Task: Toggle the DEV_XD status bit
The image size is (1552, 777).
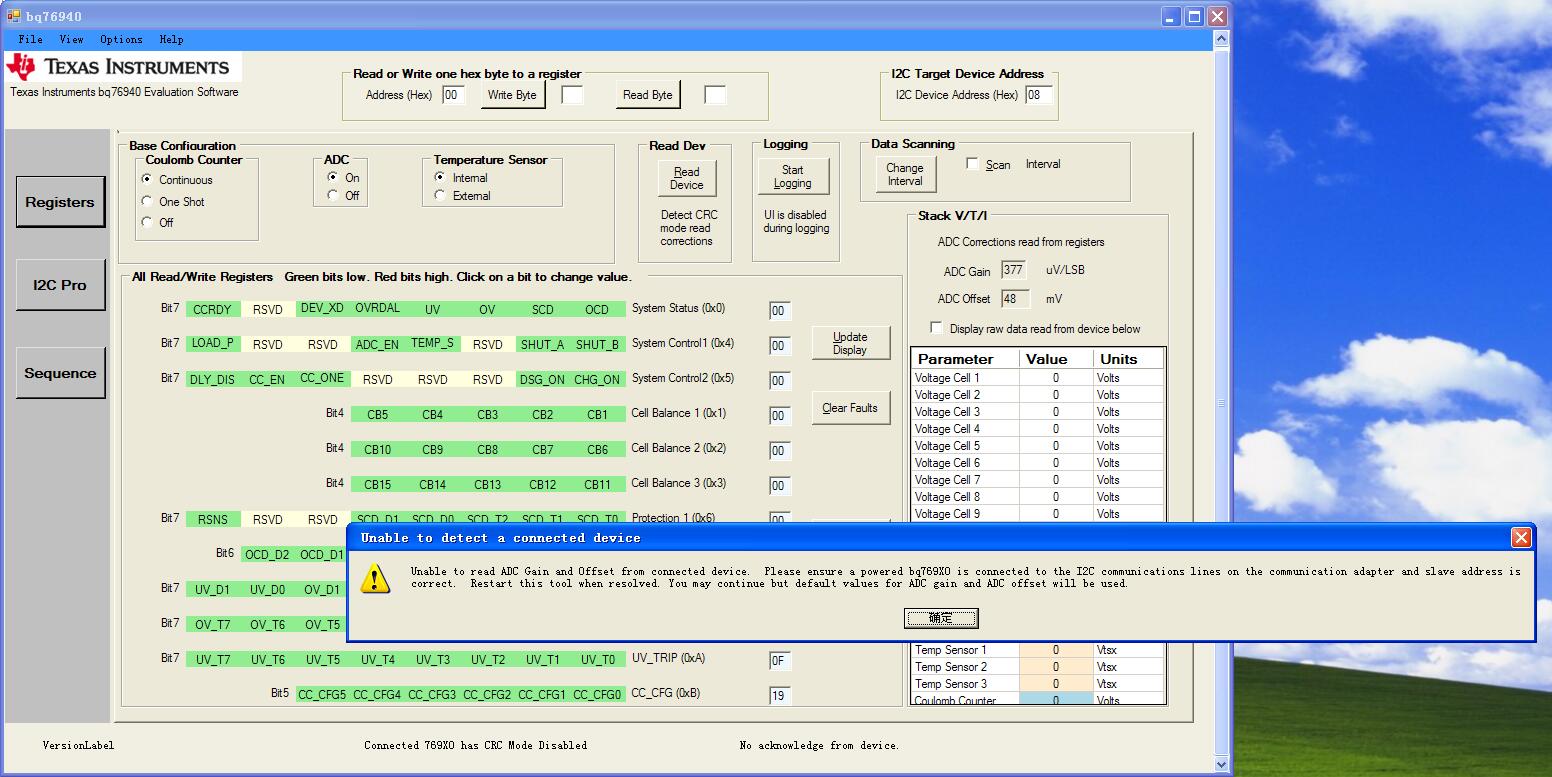Action: [322, 308]
